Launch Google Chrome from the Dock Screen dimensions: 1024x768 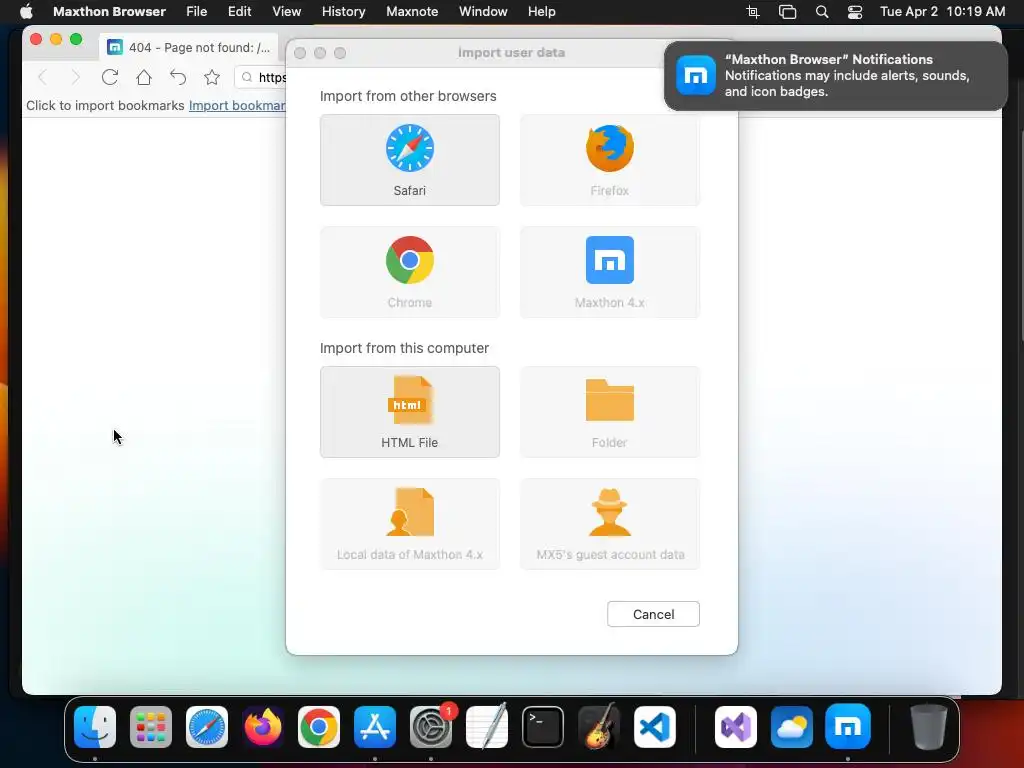(x=319, y=727)
